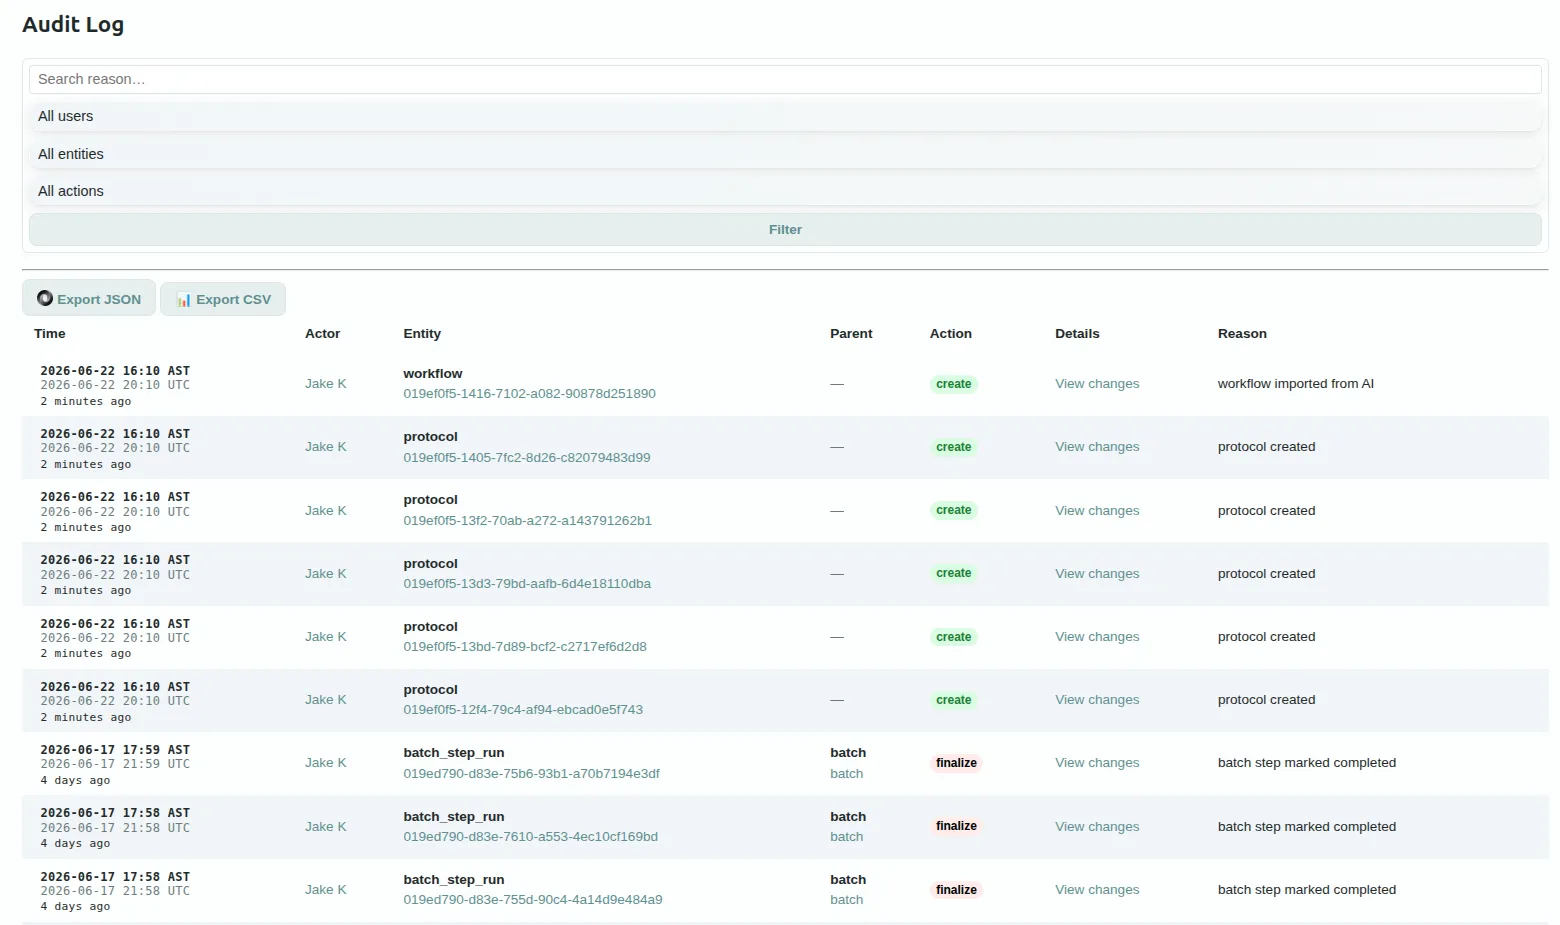The height and width of the screenshot is (925, 1560).
Task: Click reason text in batch_step_run 75b6 row
Action: click(1307, 762)
